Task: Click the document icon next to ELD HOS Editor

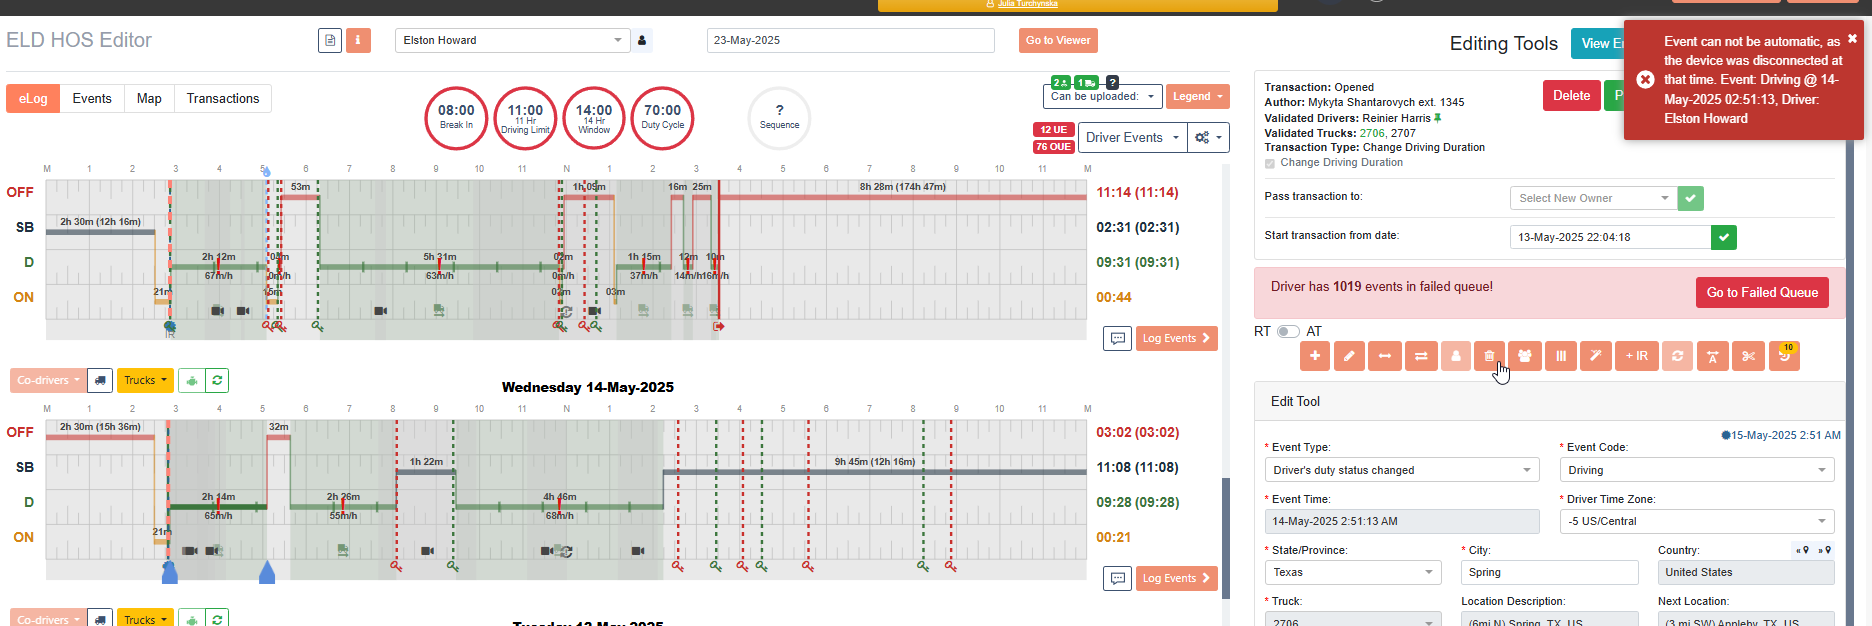Action: tap(330, 41)
